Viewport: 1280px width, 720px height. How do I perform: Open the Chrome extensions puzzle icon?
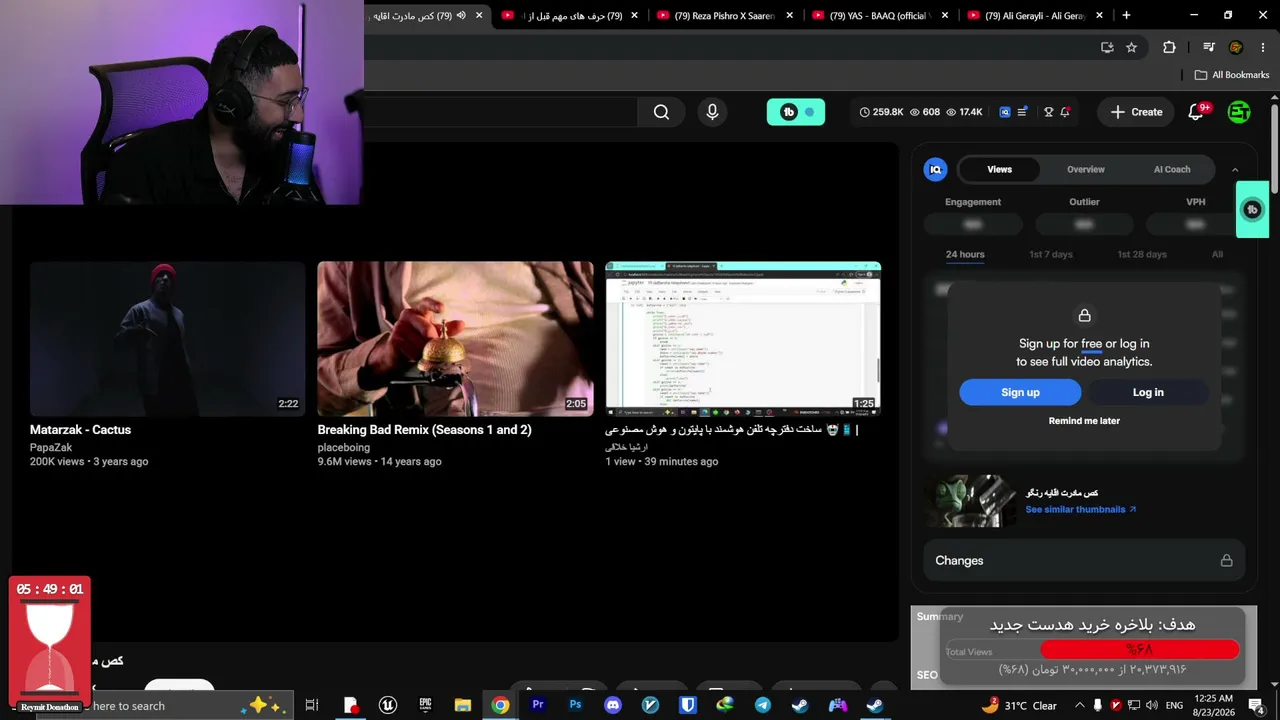tap(1169, 47)
